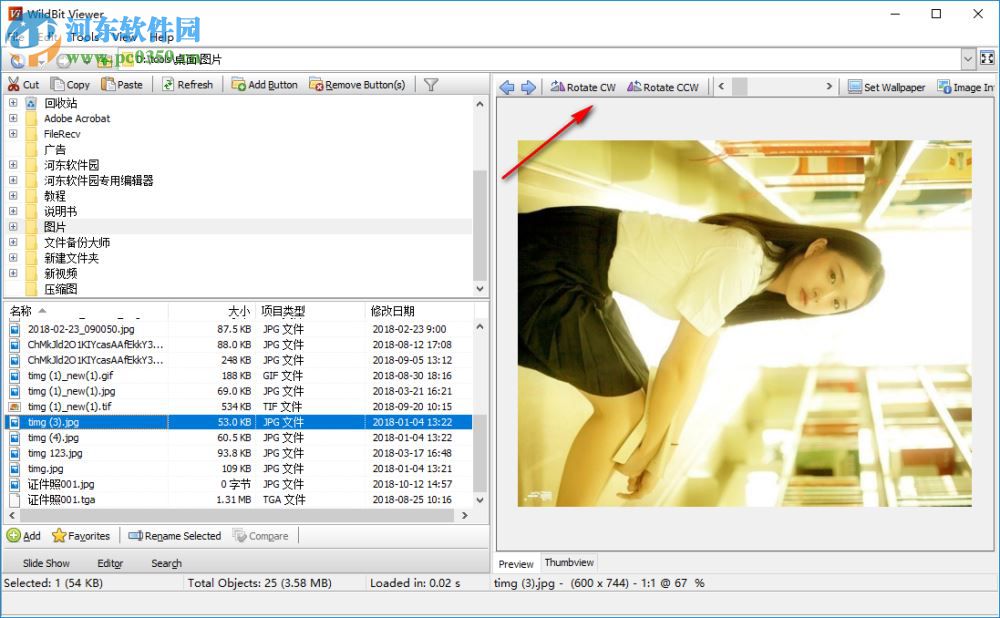Open the address bar dropdown
Image resolution: width=1000 pixels, height=618 pixels.
968,58
